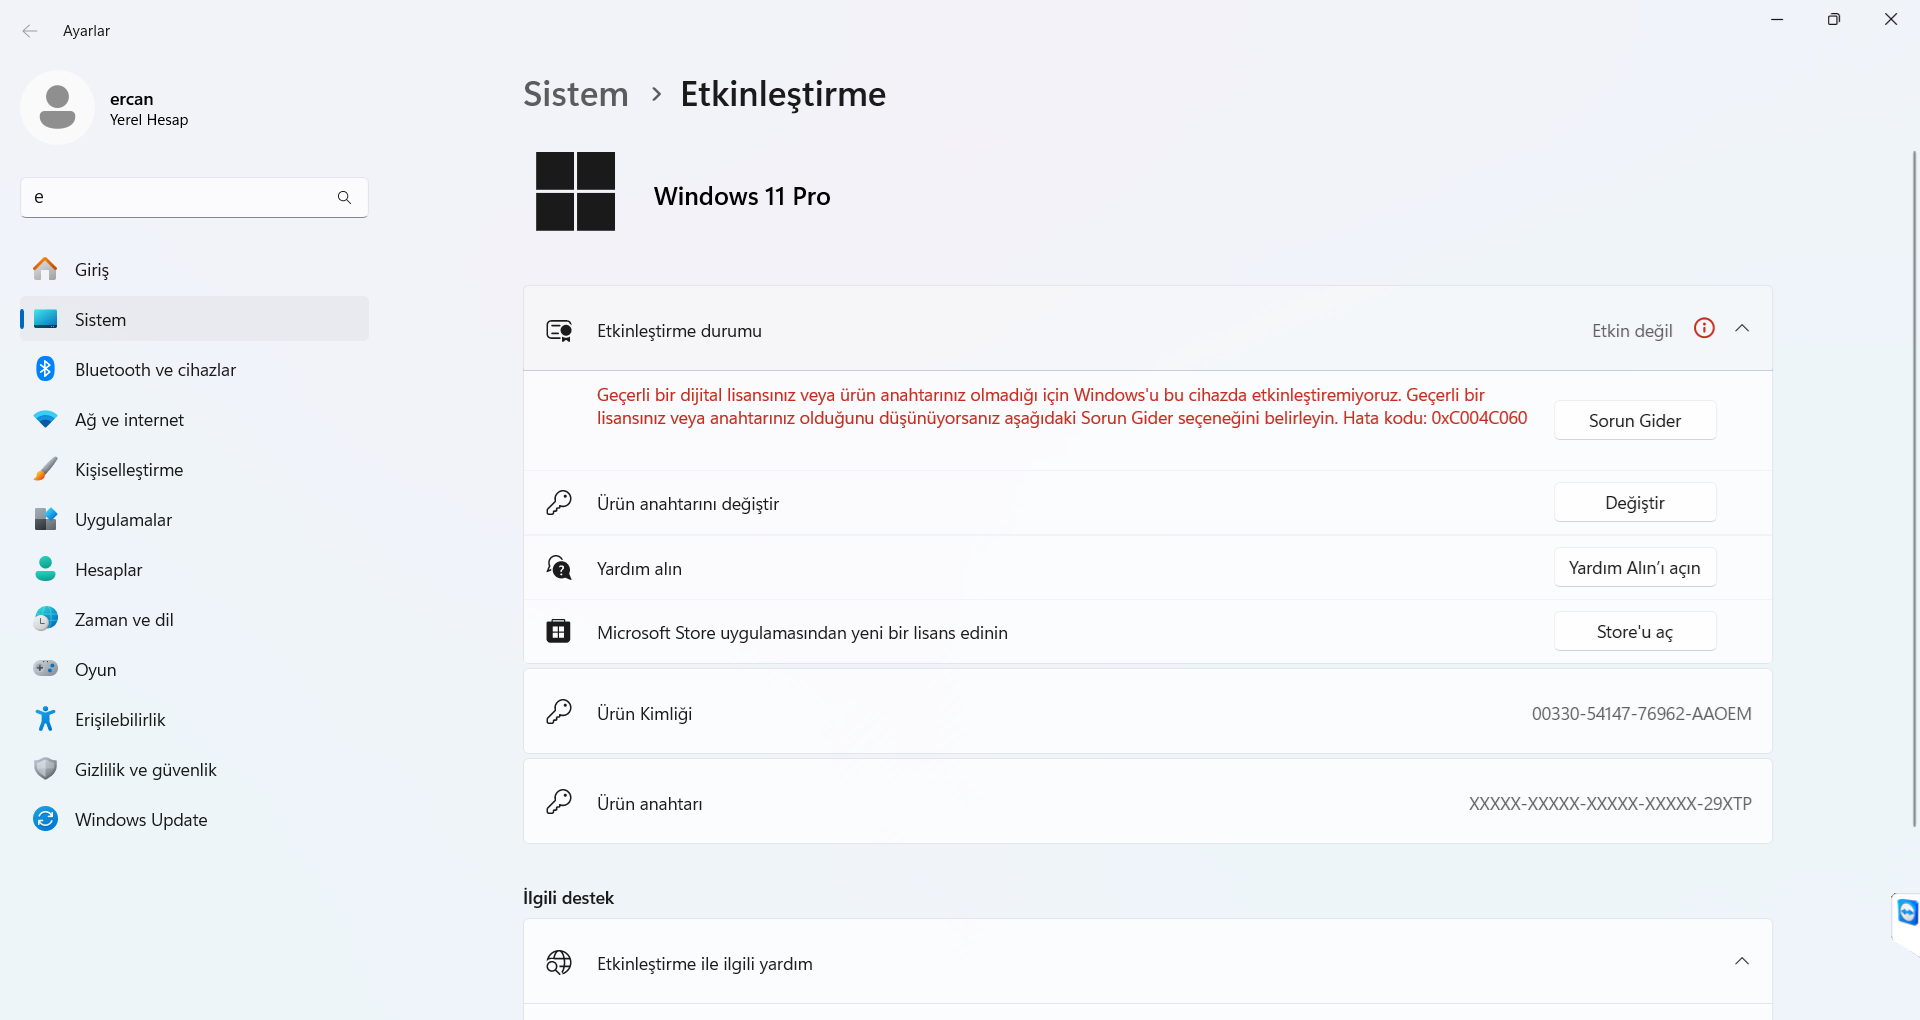Collapse the Etkinleştirme durumu section chevron
Viewport: 1920px width, 1020px height.
pyautogui.click(x=1742, y=328)
